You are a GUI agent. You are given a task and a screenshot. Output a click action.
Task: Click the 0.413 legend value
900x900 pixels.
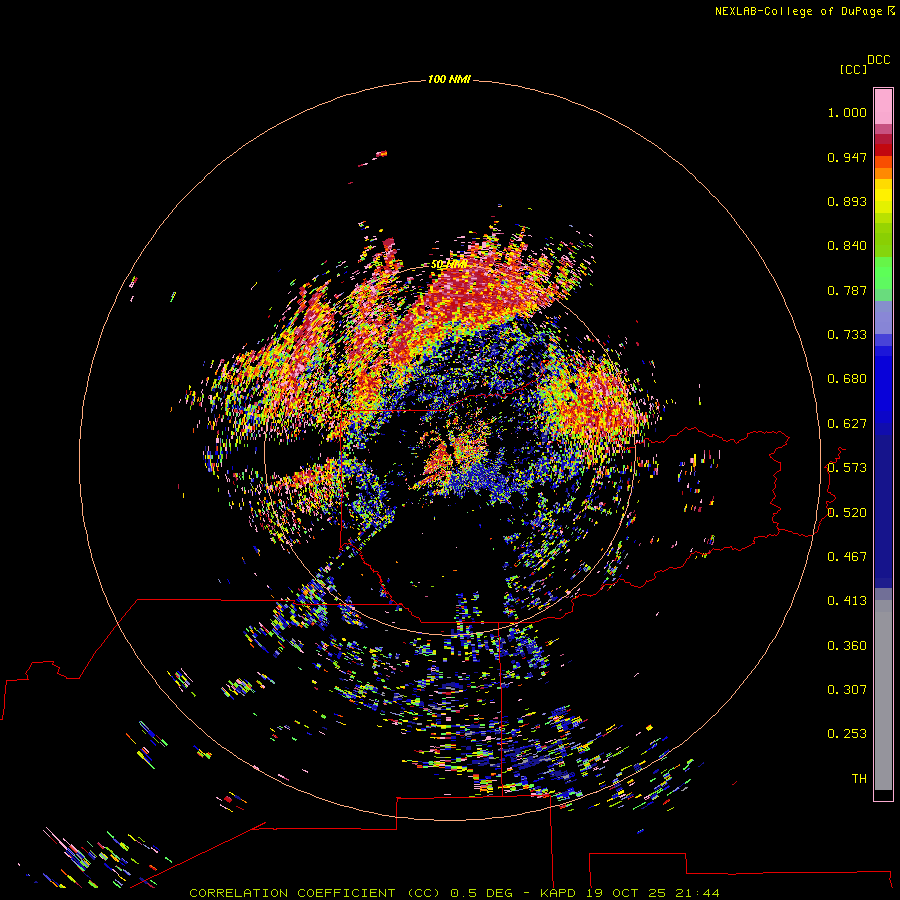[x=847, y=601]
